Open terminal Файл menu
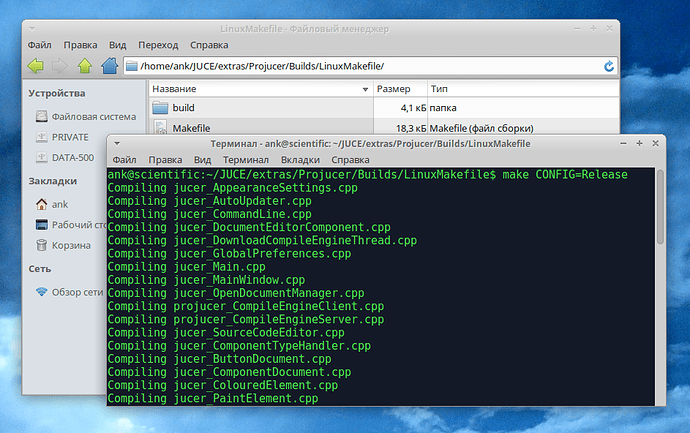This screenshot has height=433, width=690. [x=125, y=160]
